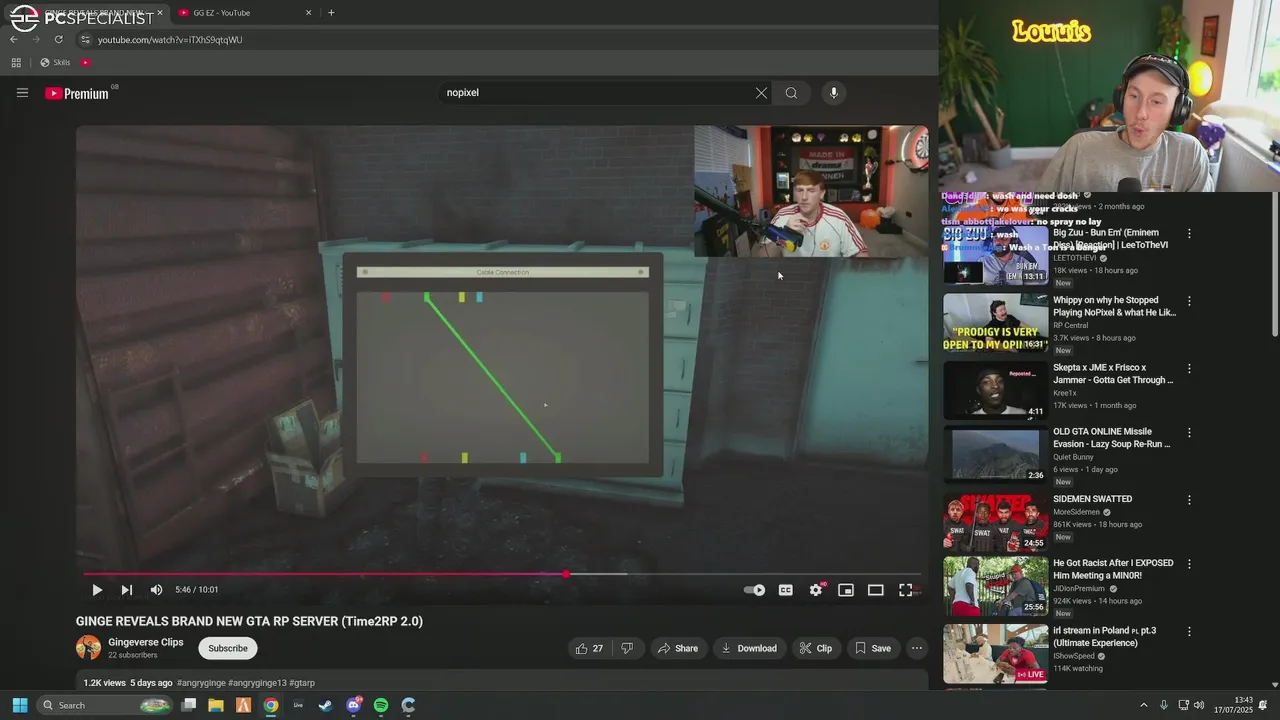Create a Clip of the video
This screenshot has width=1280, height=720.
point(815,648)
